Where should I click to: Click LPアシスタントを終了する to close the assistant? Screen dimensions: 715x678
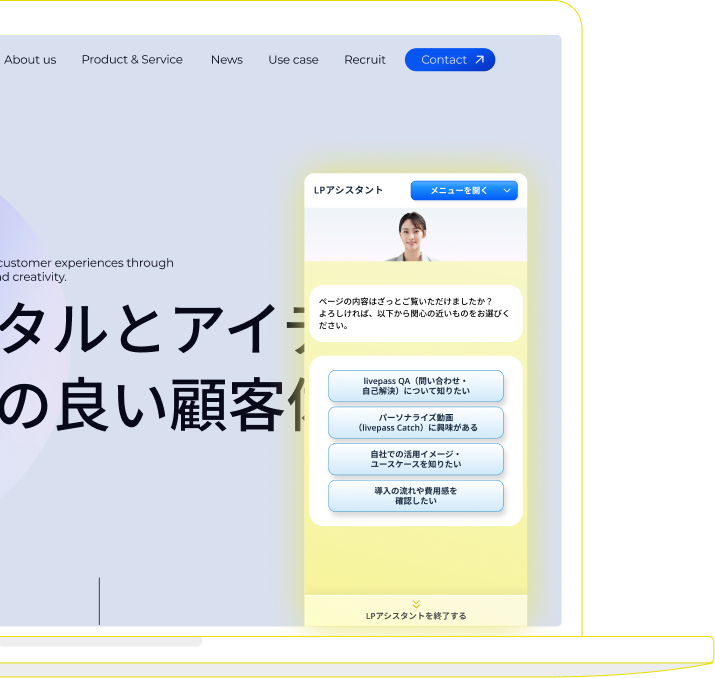(415, 616)
